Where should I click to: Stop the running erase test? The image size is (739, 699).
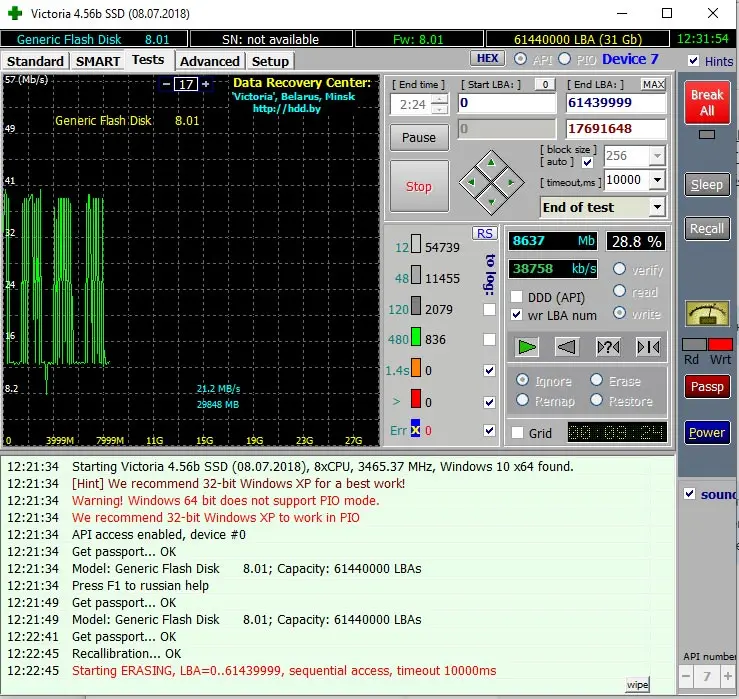[x=419, y=186]
